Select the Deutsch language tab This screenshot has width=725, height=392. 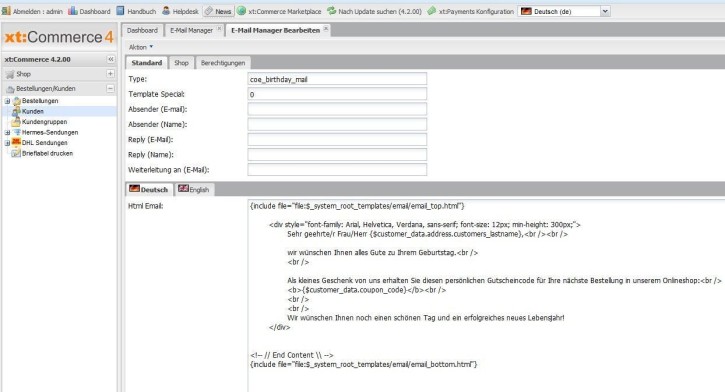pos(149,189)
